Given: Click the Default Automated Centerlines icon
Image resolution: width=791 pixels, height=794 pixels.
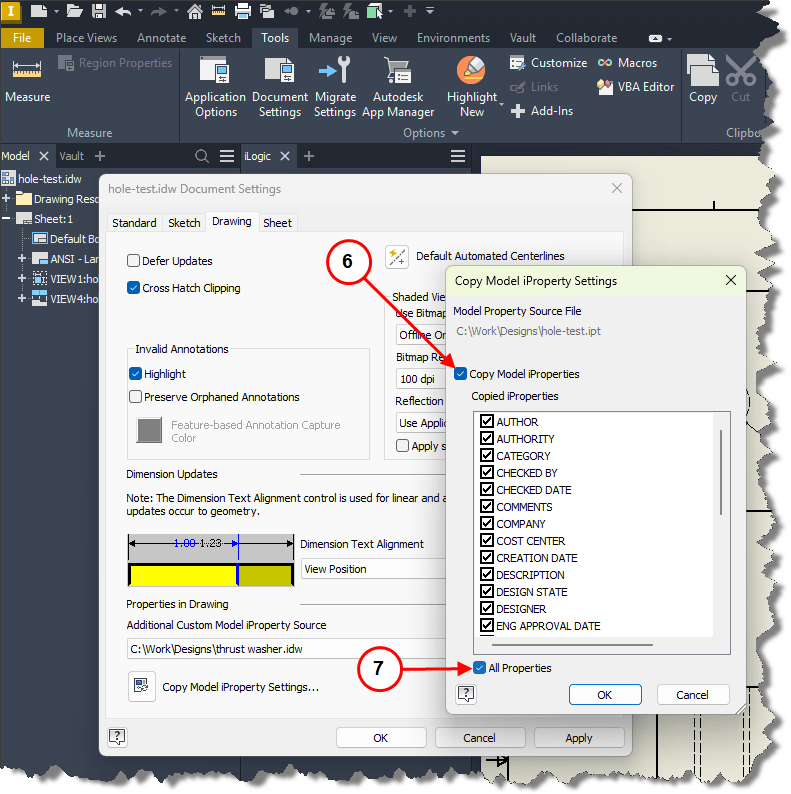Looking at the screenshot, I should pyautogui.click(x=397, y=257).
